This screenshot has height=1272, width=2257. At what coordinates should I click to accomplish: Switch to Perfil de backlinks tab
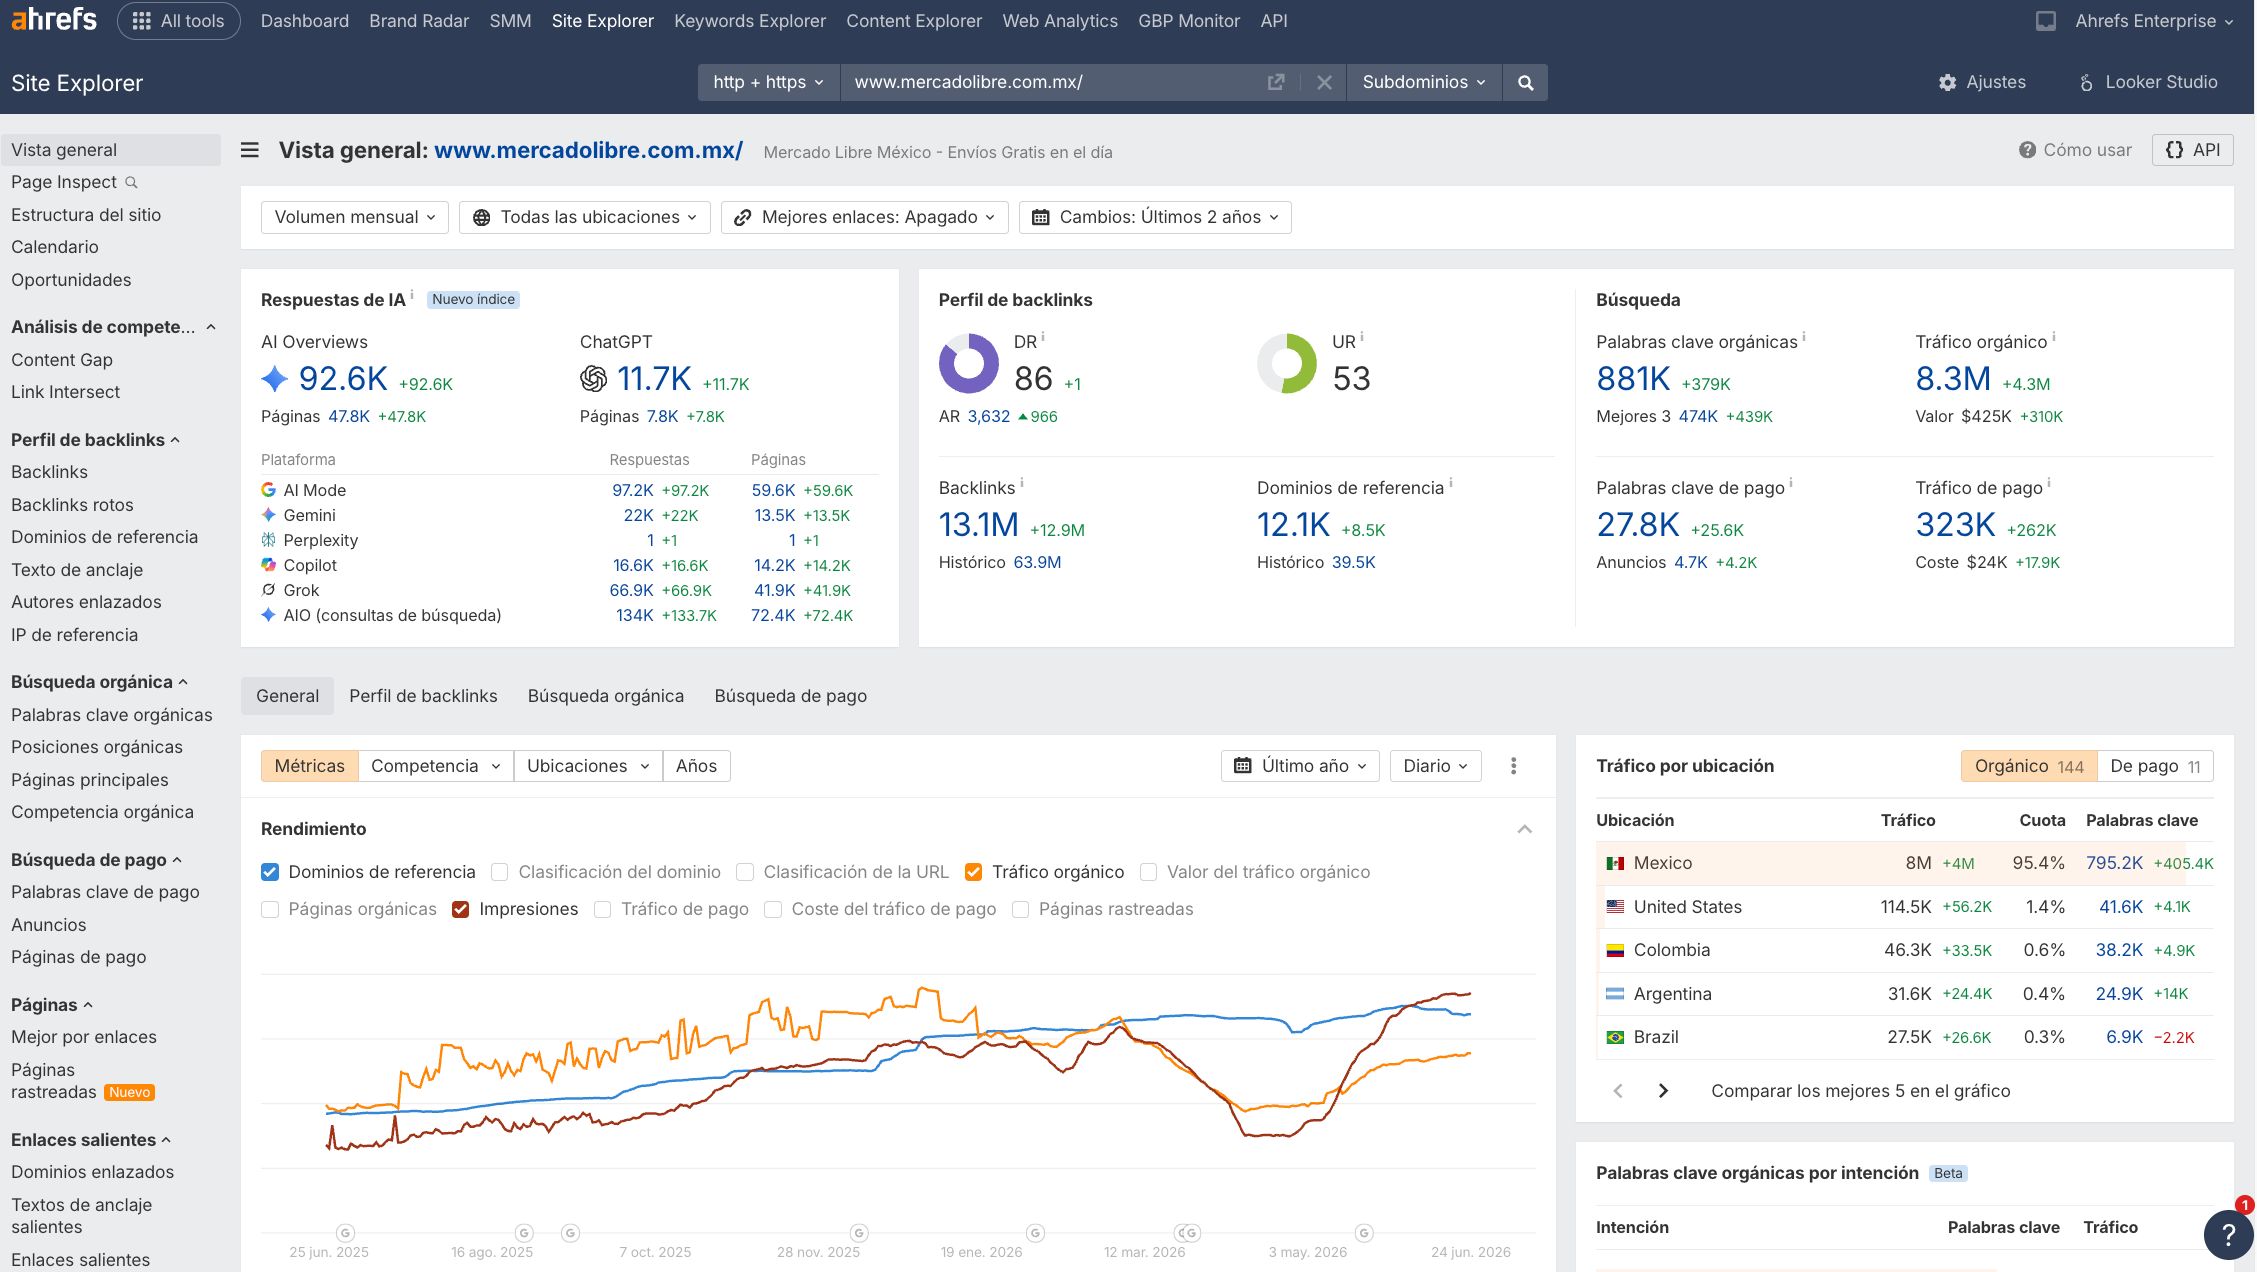(423, 696)
